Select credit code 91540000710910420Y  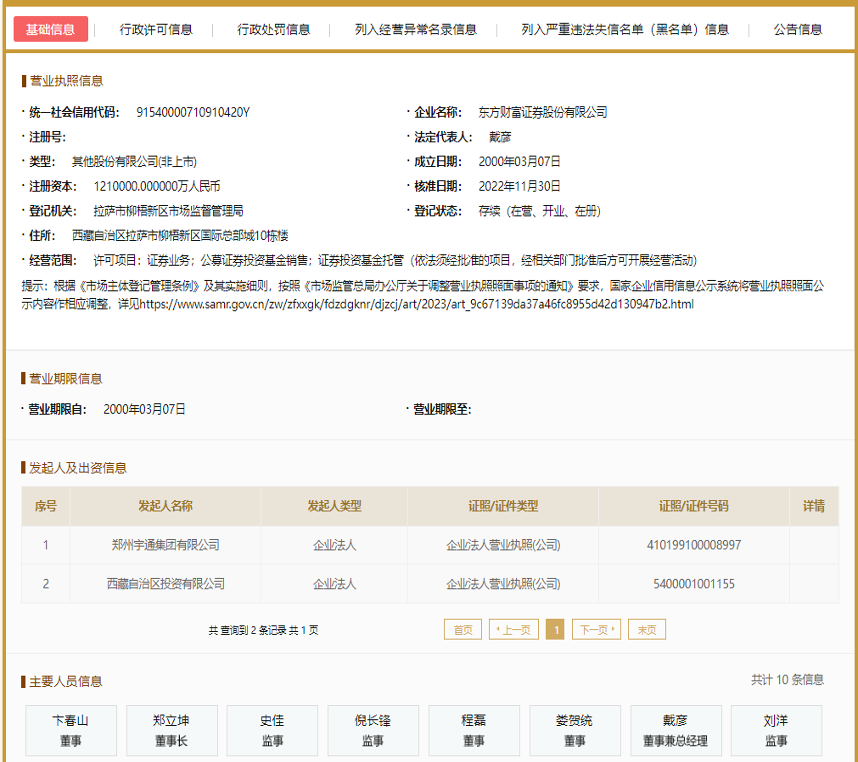point(193,113)
